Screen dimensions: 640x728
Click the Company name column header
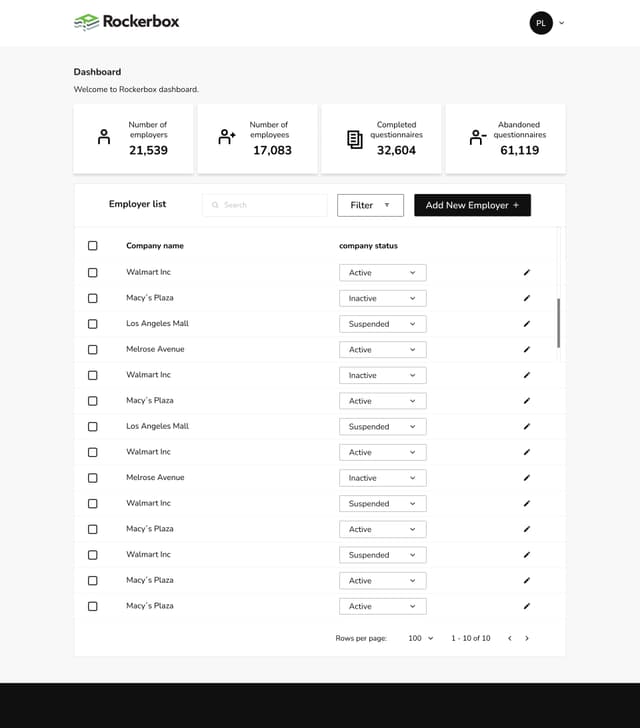155,246
